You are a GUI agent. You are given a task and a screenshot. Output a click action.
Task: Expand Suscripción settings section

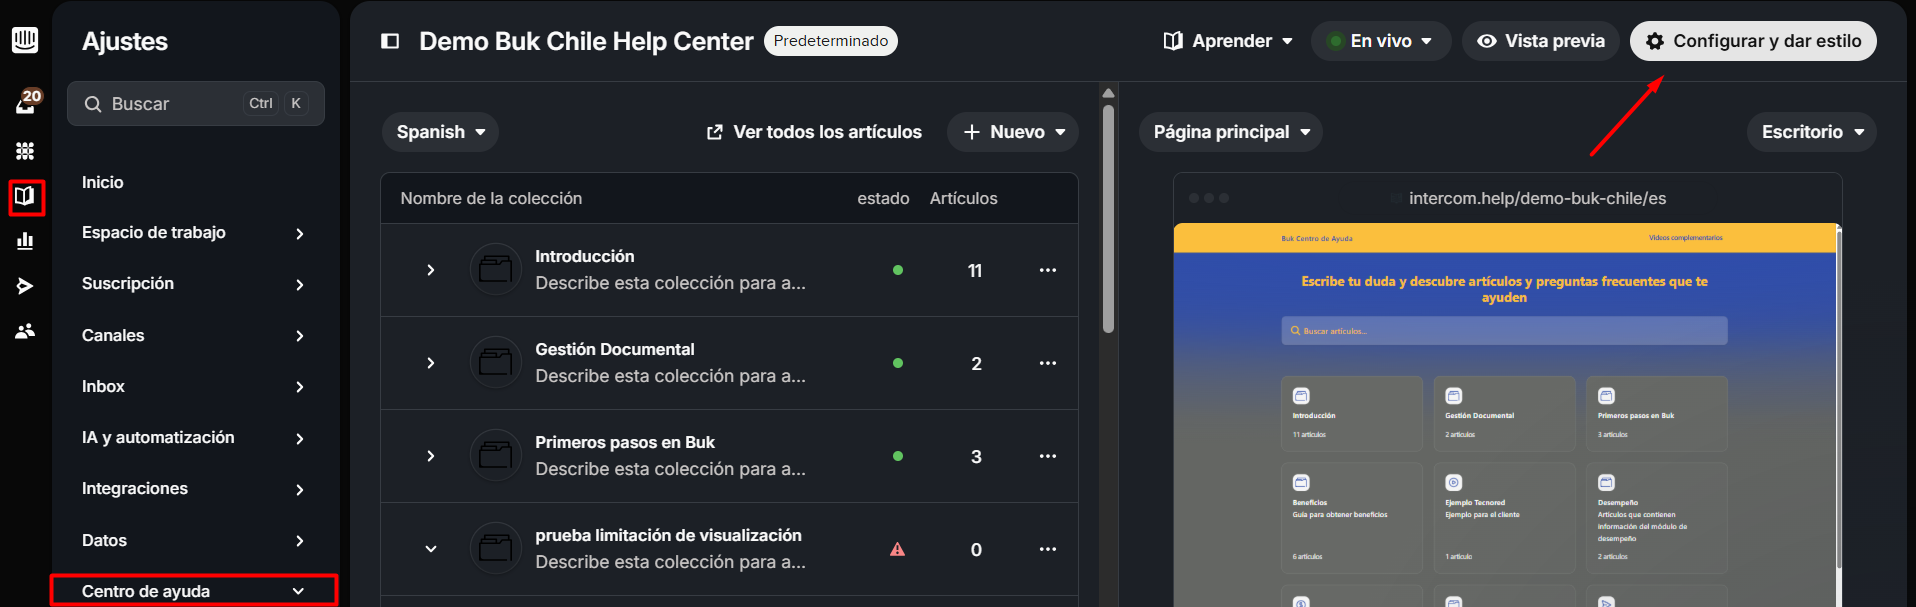pyautogui.click(x=194, y=284)
